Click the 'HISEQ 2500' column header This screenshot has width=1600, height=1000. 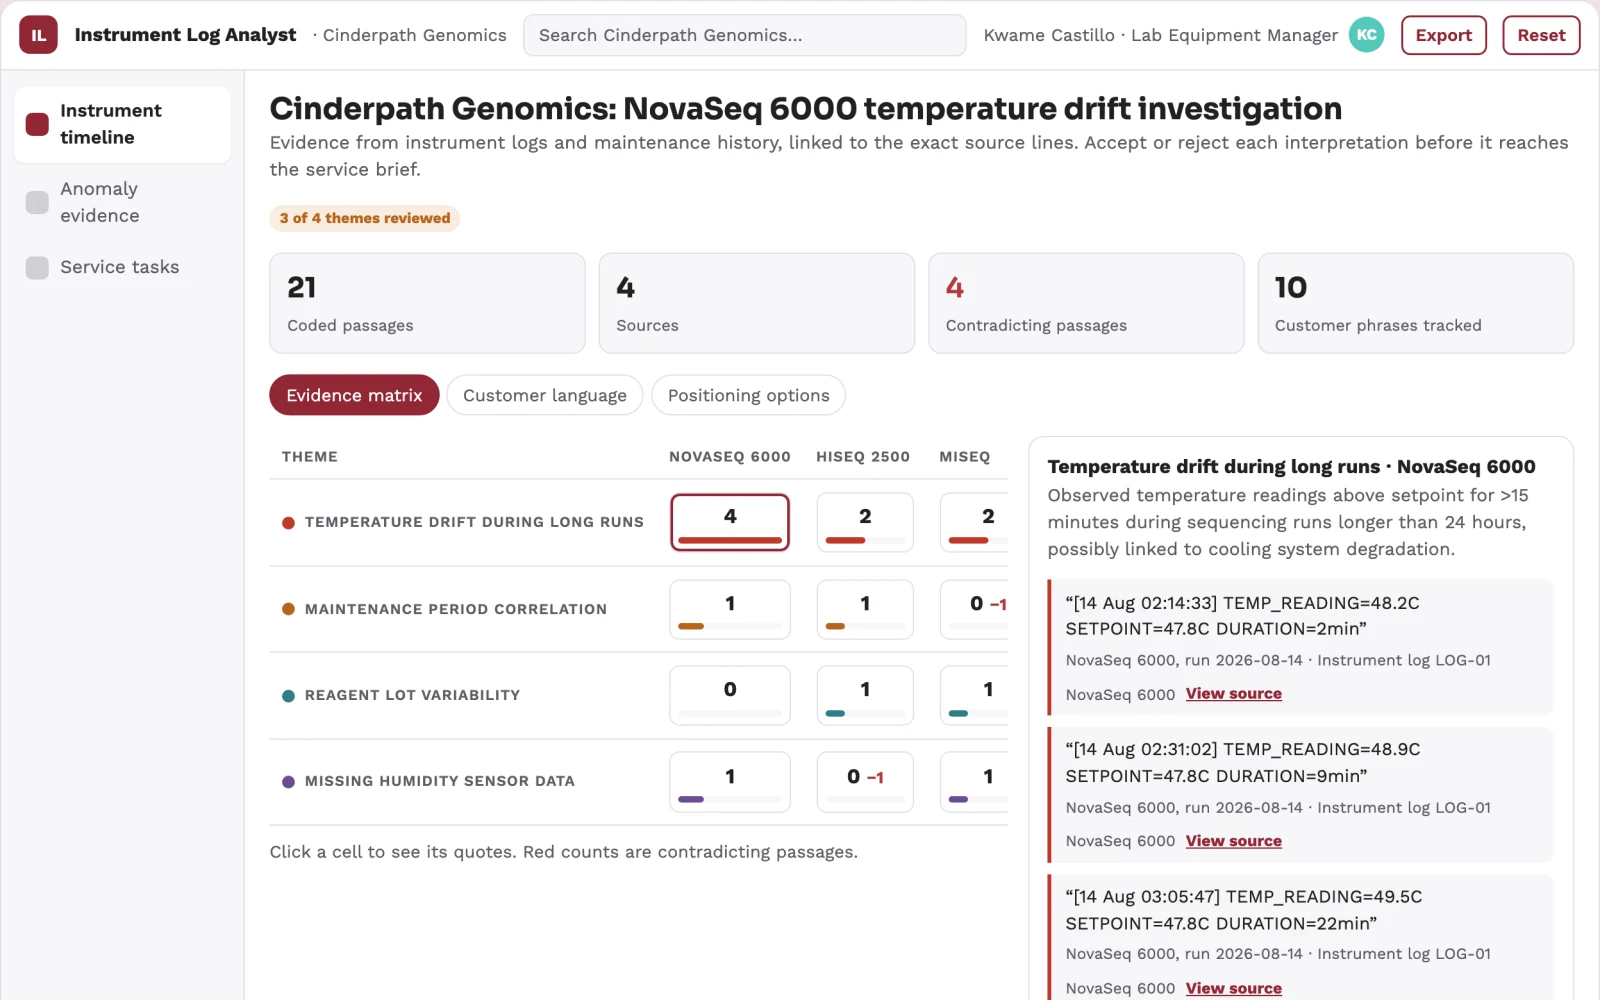pos(863,457)
